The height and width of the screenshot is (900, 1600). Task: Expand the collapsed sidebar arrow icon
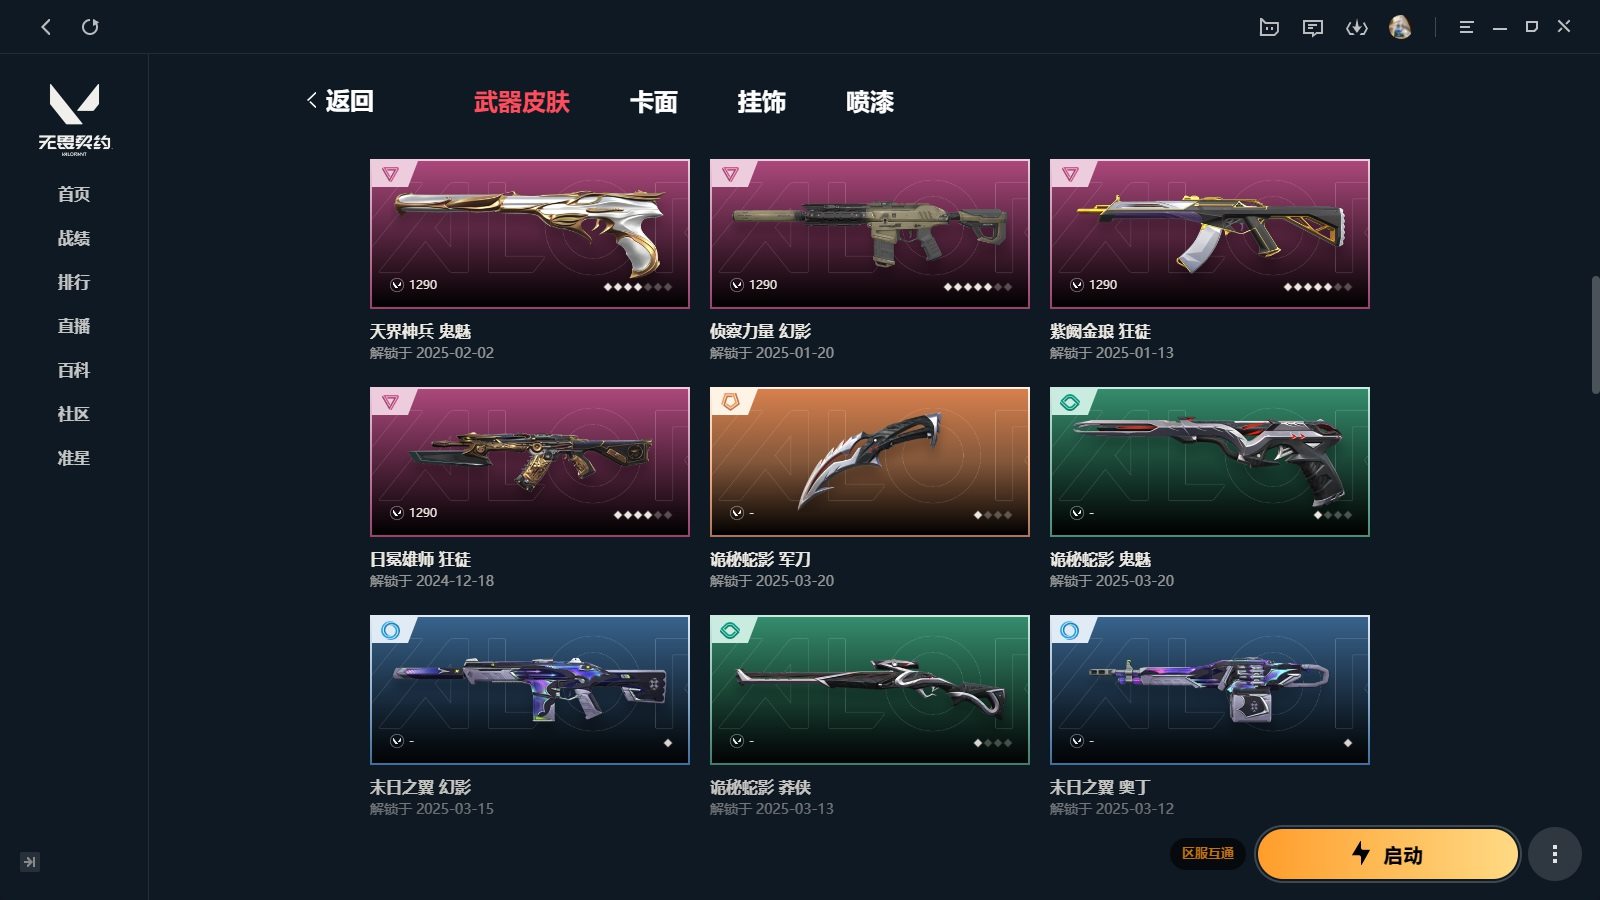click(x=30, y=862)
